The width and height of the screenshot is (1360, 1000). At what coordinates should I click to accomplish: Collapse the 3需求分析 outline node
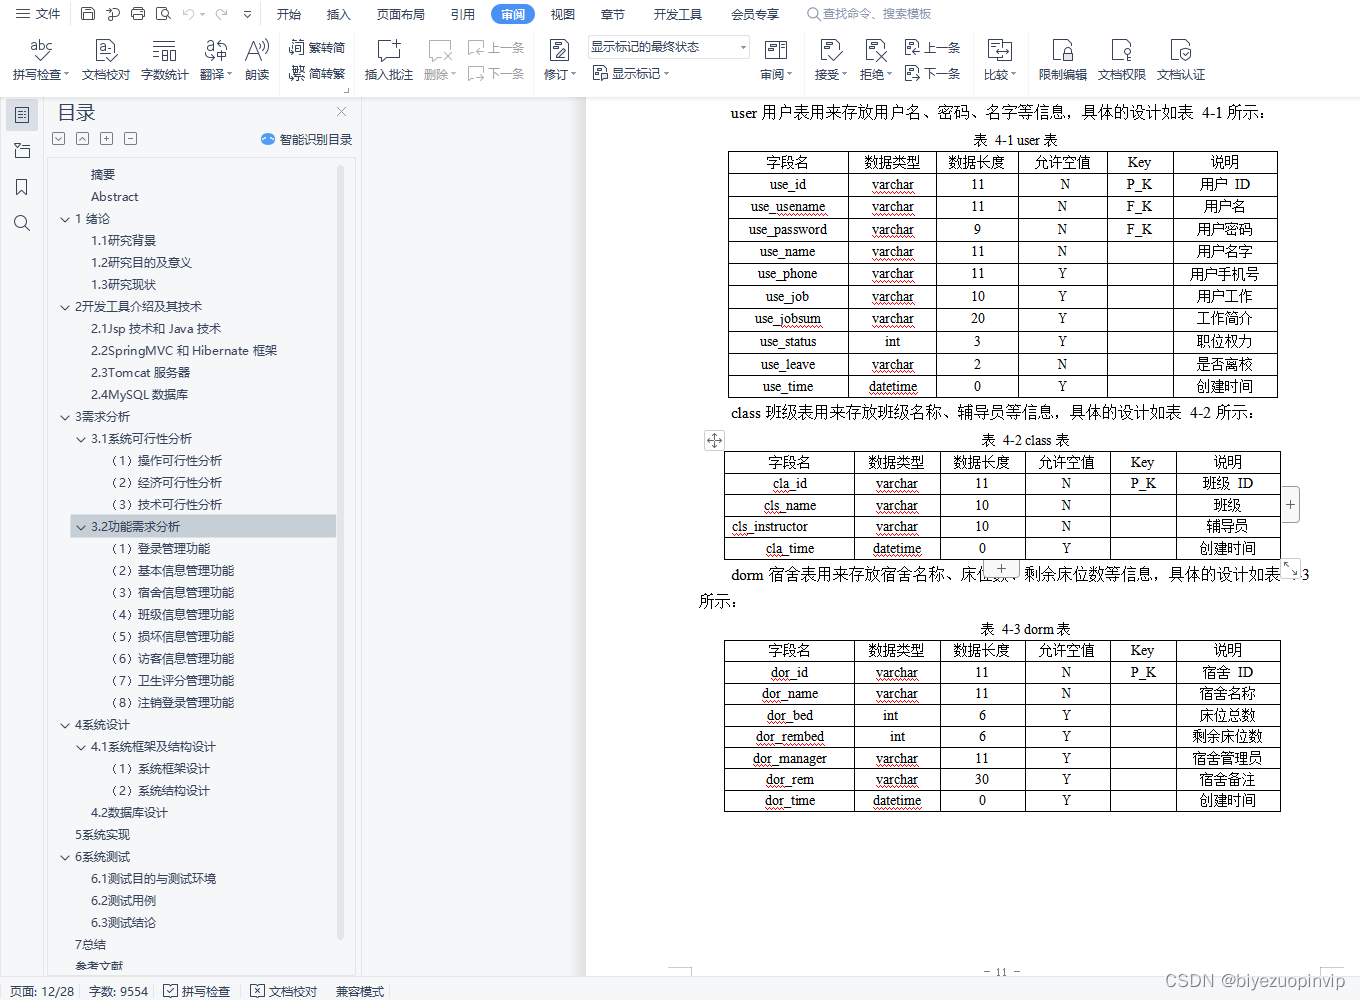coord(65,417)
